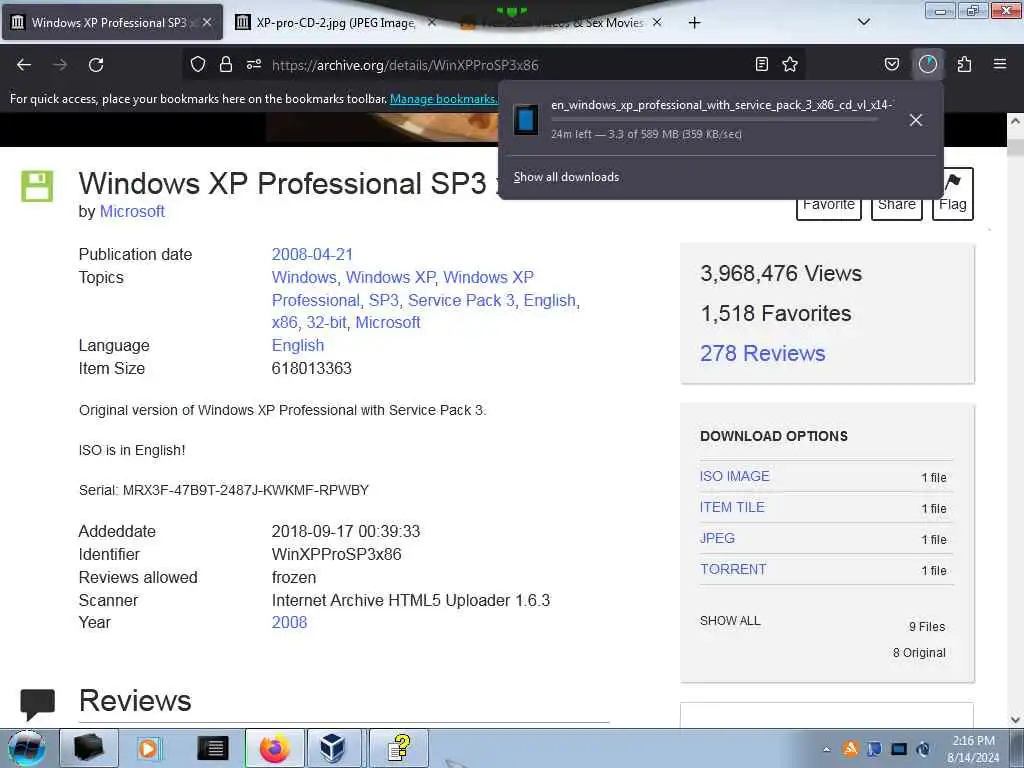This screenshot has height=768, width=1024.
Task: Show hidden tray icons arrow
Action: pyautogui.click(x=826, y=749)
